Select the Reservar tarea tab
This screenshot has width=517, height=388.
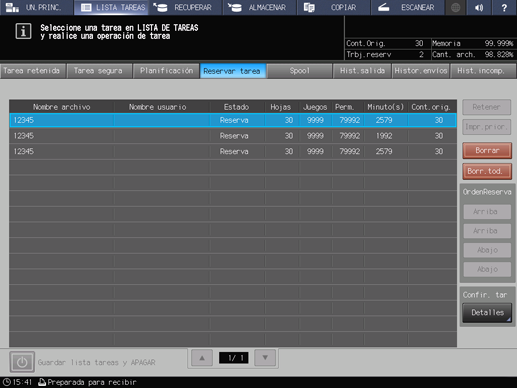click(x=232, y=71)
